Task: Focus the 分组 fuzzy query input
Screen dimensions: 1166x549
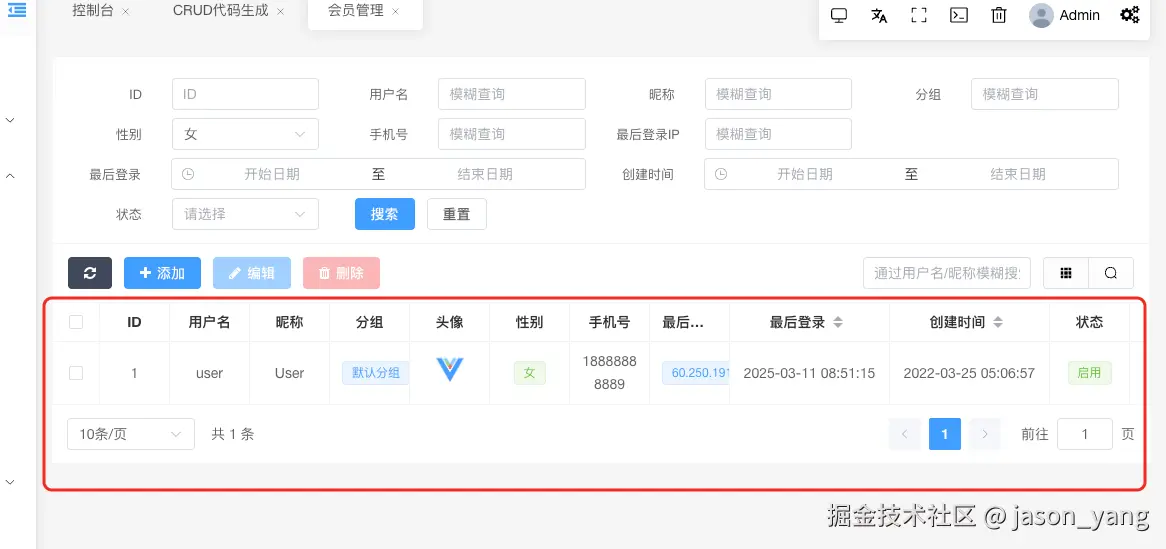Action: point(1045,94)
